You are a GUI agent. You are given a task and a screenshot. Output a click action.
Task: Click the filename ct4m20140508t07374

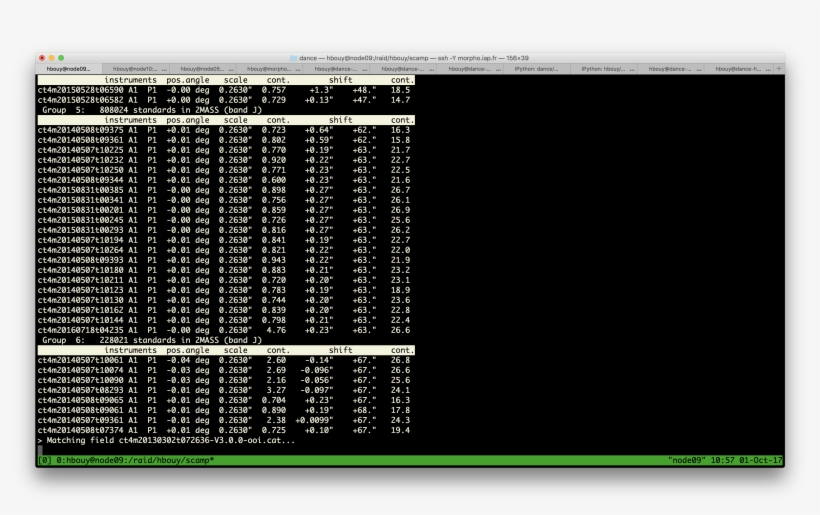(x=81, y=430)
